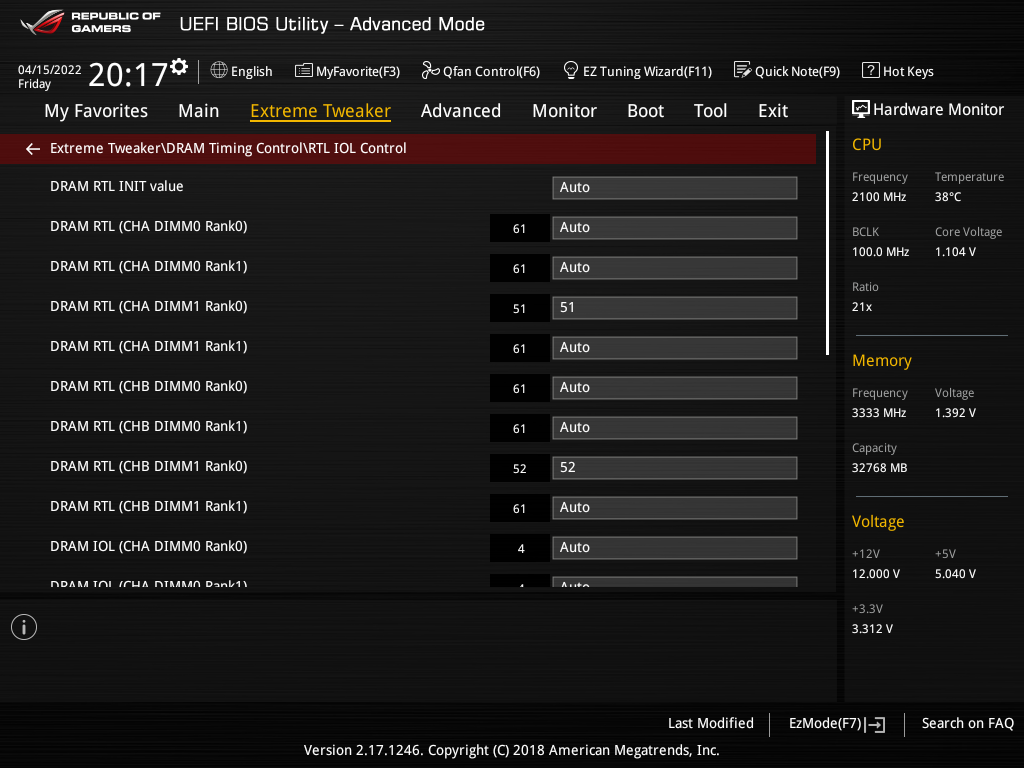Open the Tool tab

pos(711,111)
